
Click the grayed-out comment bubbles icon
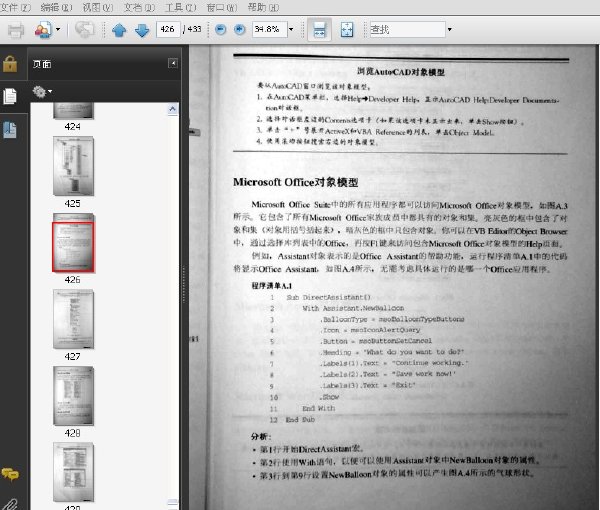(85, 29)
